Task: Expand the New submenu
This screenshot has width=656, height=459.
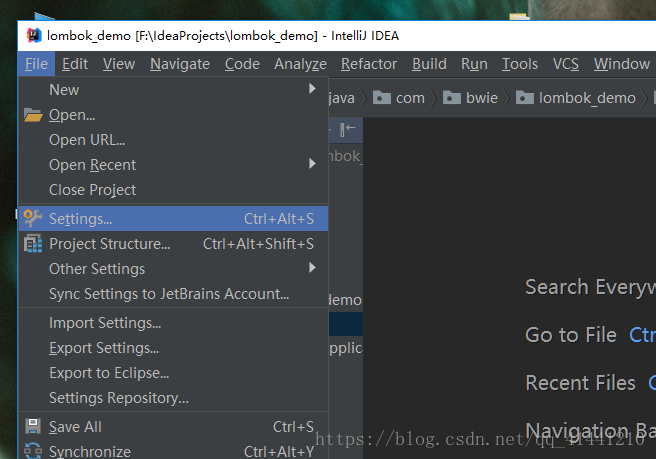Action: (x=173, y=90)
